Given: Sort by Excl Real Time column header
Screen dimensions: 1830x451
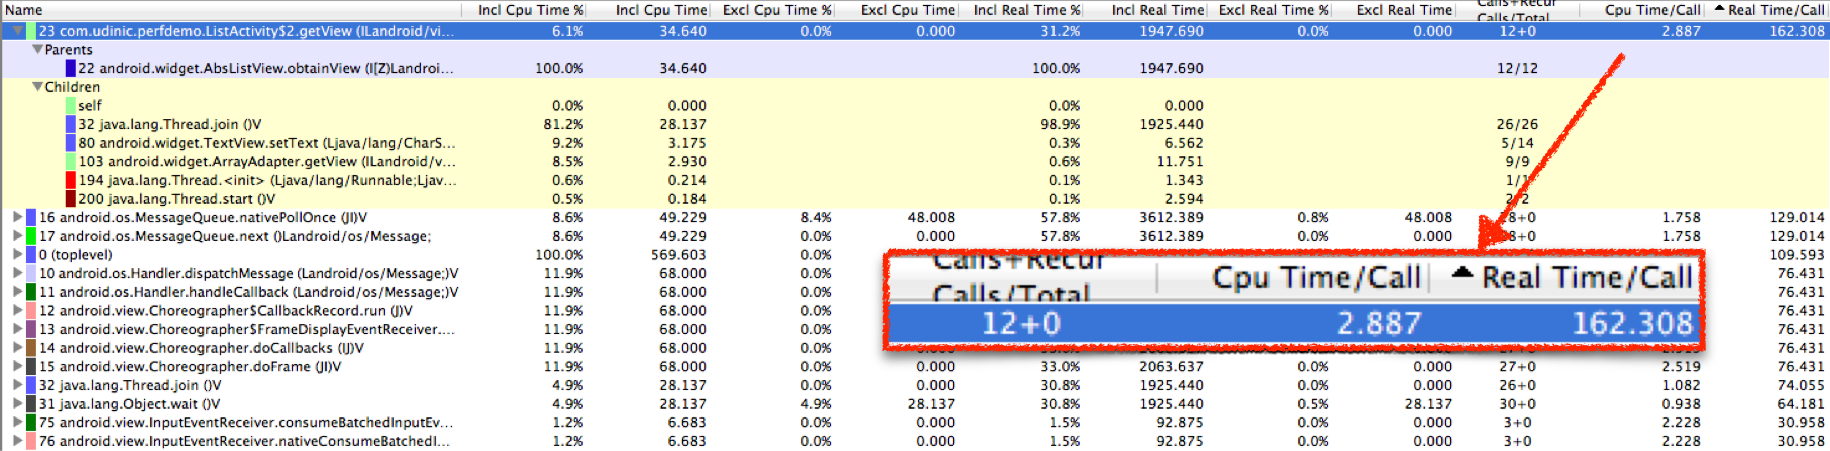Looking at the screenshot, I should [1404, 10].
